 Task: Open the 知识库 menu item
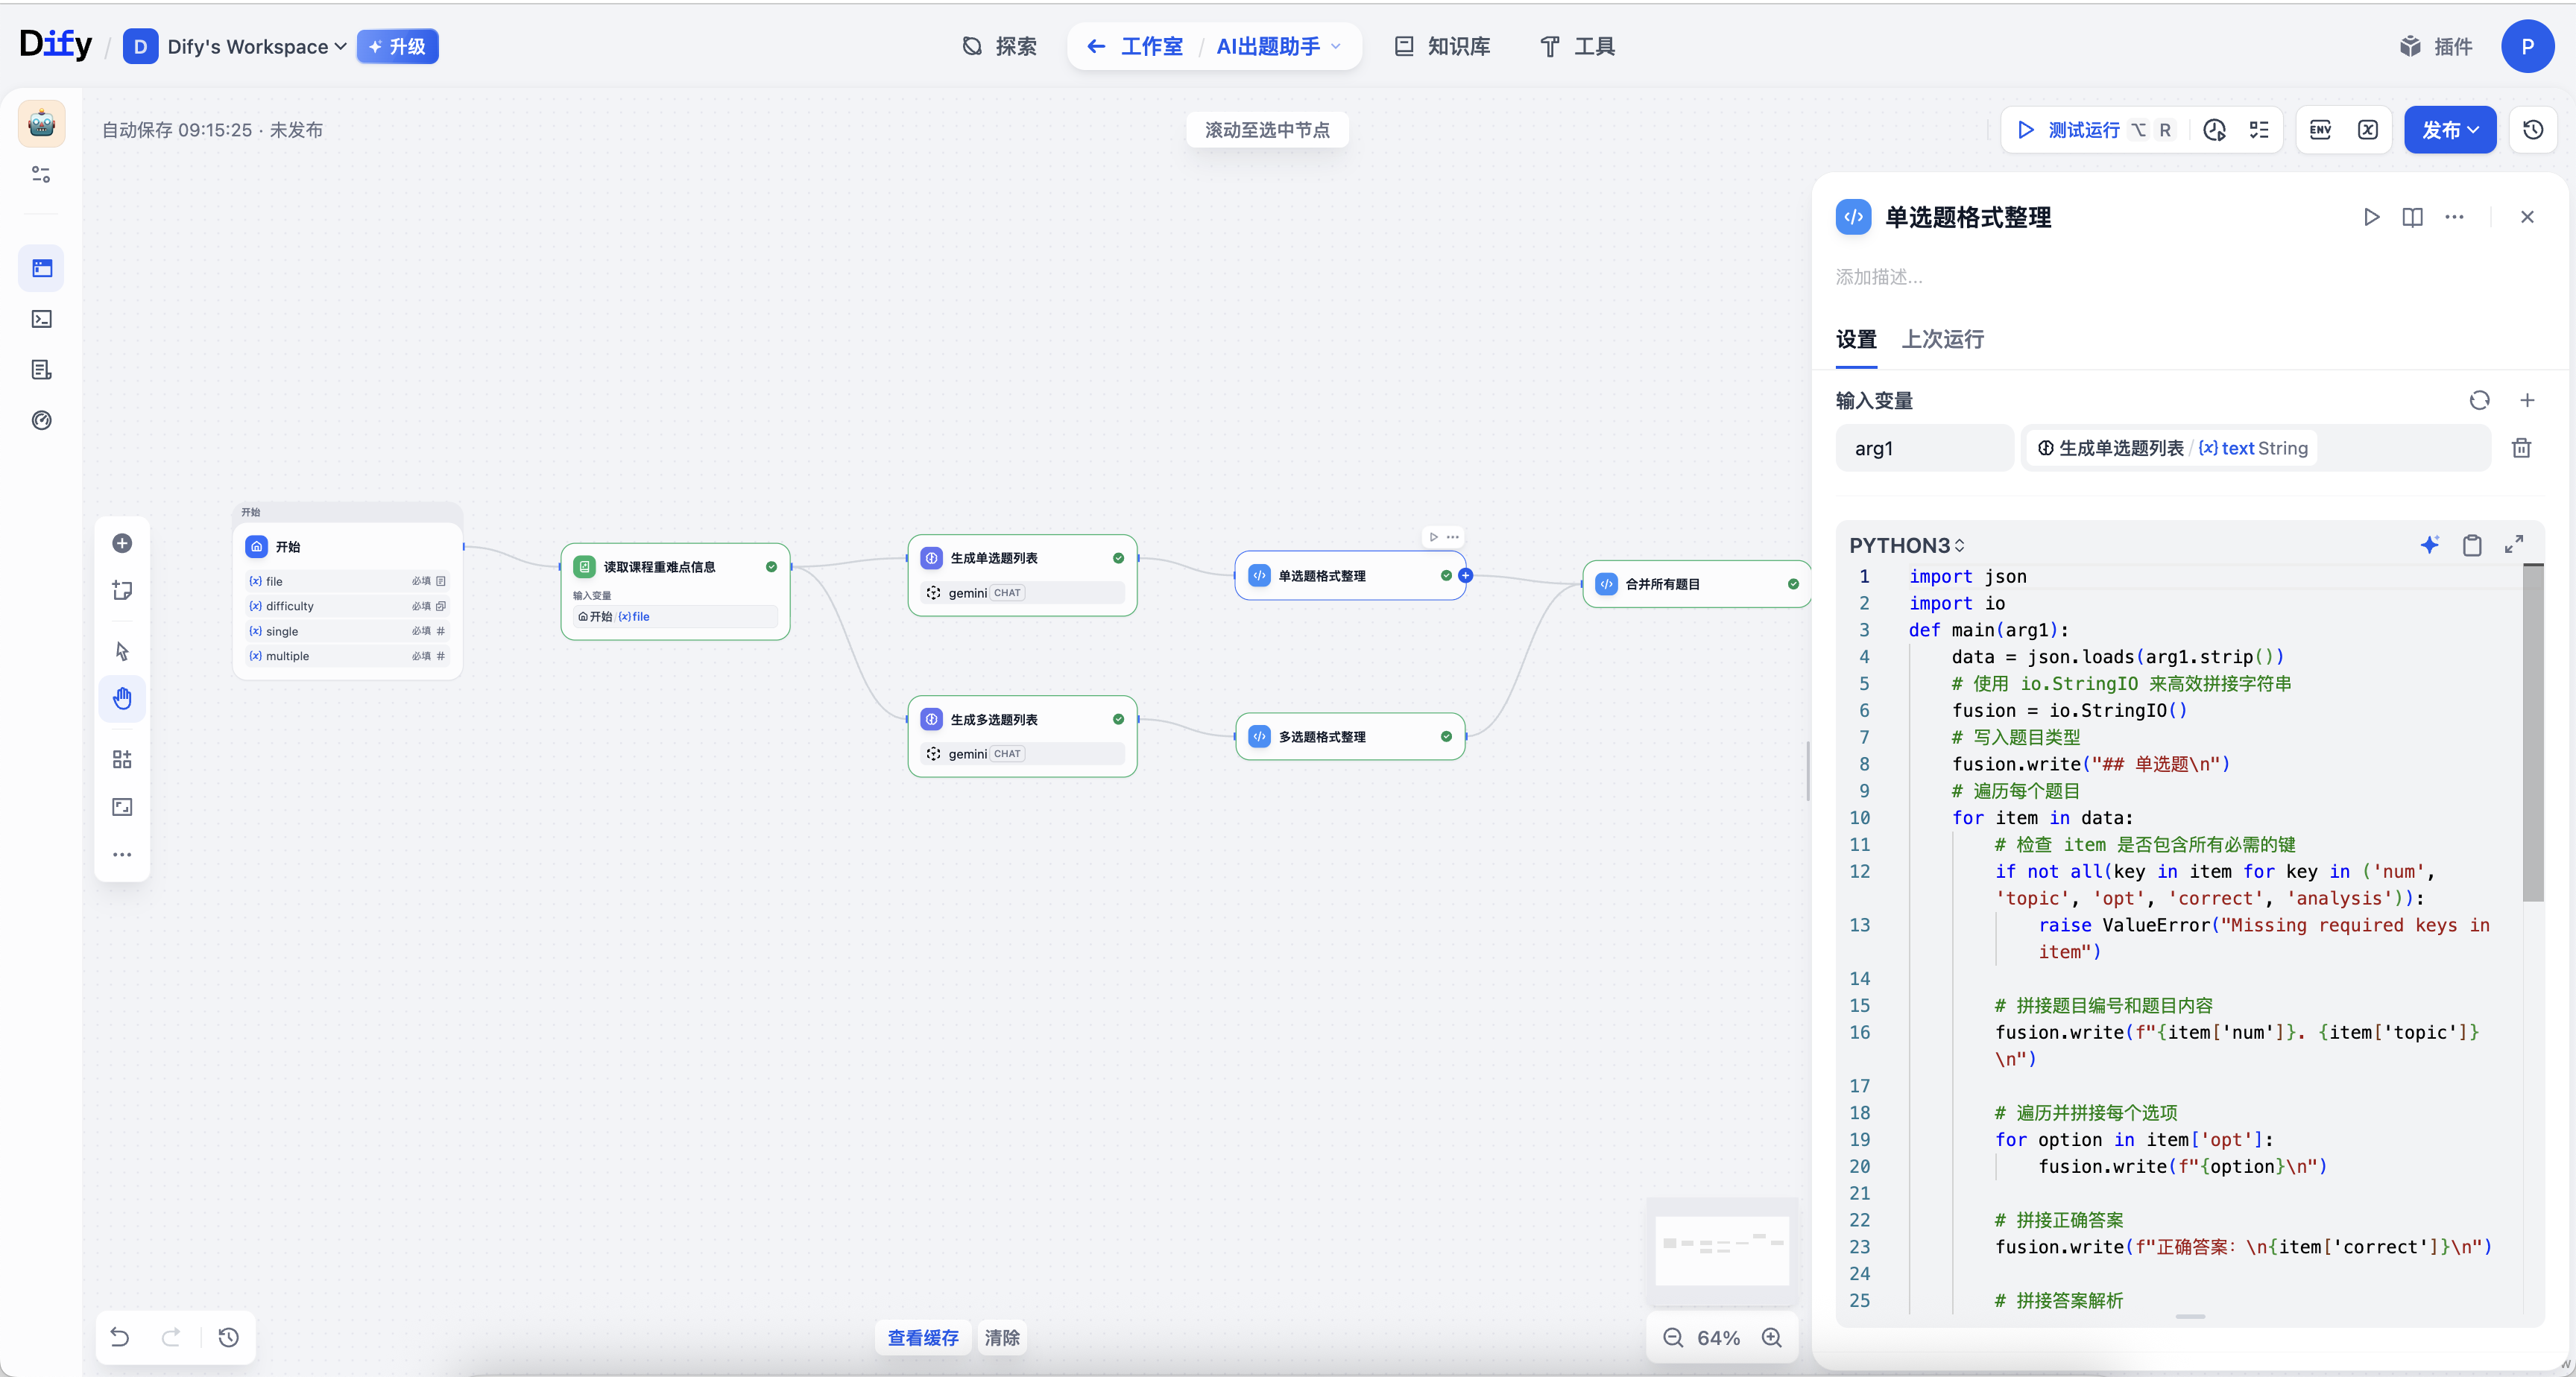1443,47
